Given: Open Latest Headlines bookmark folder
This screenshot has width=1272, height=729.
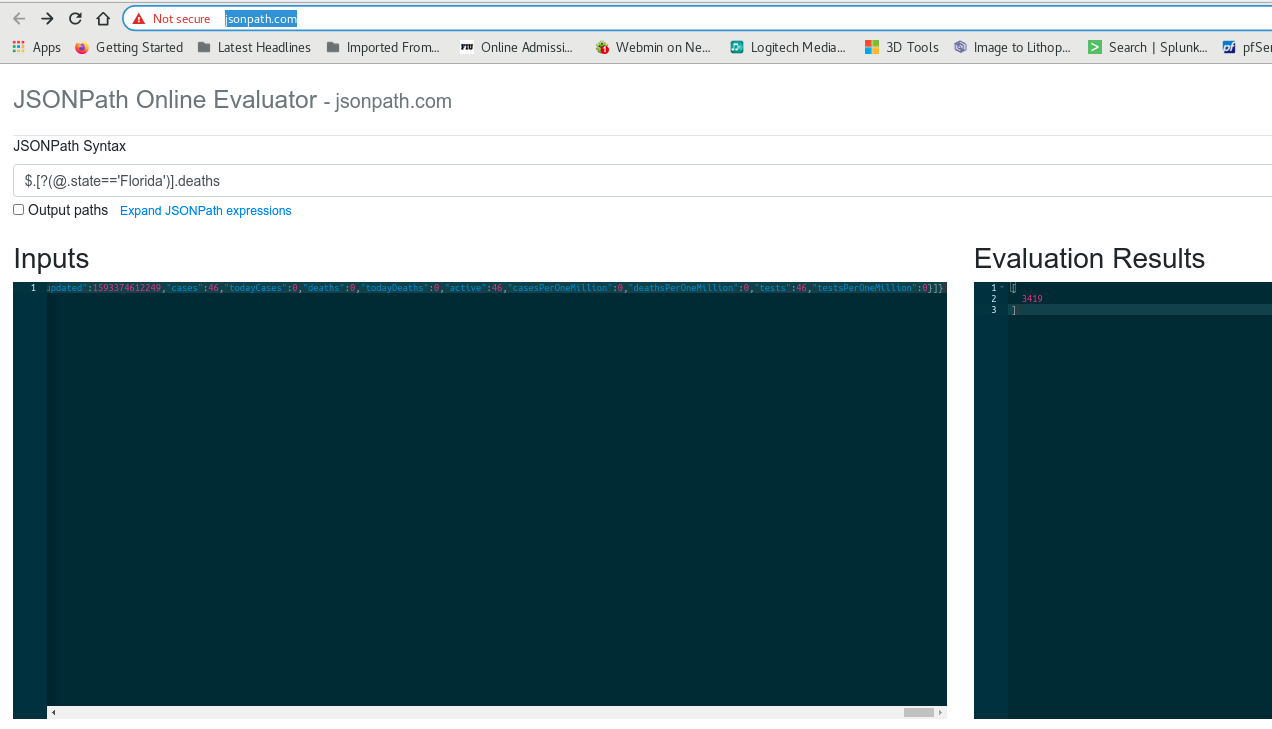Looking at the screenshot, I should (x=254, y=47).
